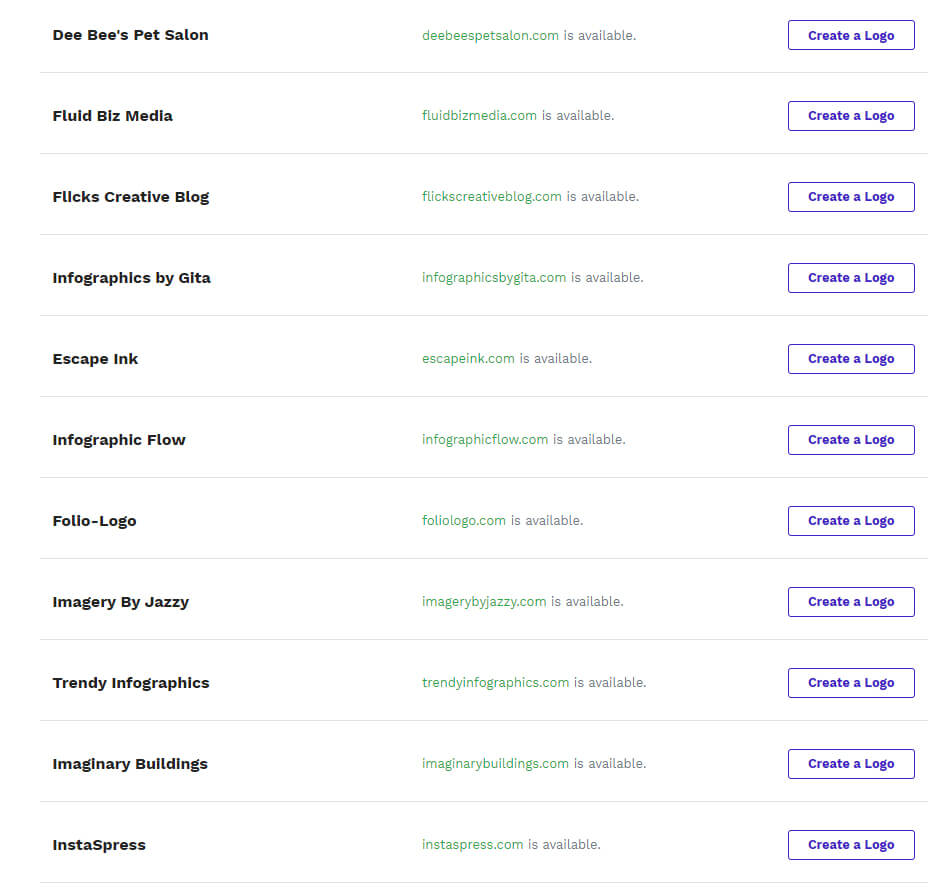Open the imagerybyjazzy.com domain link
The image size is (942, 888).
[484, 601]
